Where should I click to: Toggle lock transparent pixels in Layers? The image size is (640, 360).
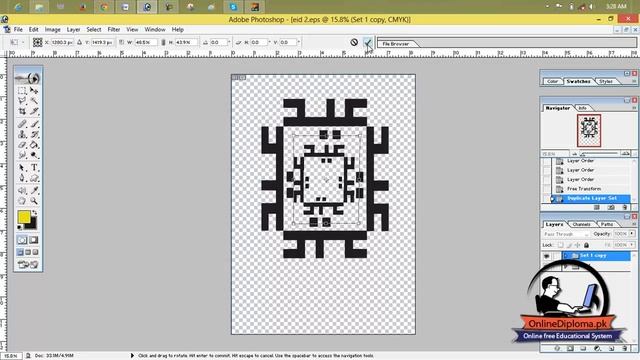coord(560,245)
